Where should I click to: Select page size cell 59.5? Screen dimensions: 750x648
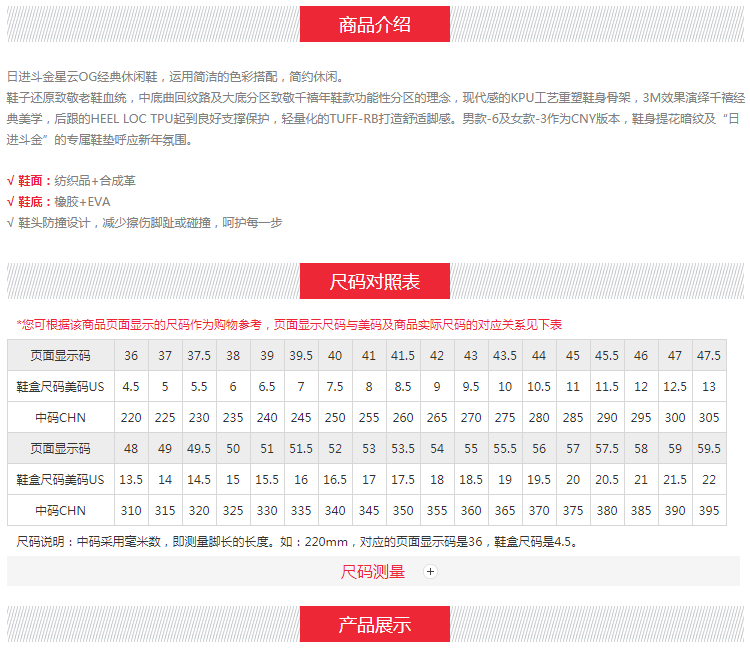pyautogui.click(x=708, y=449)
